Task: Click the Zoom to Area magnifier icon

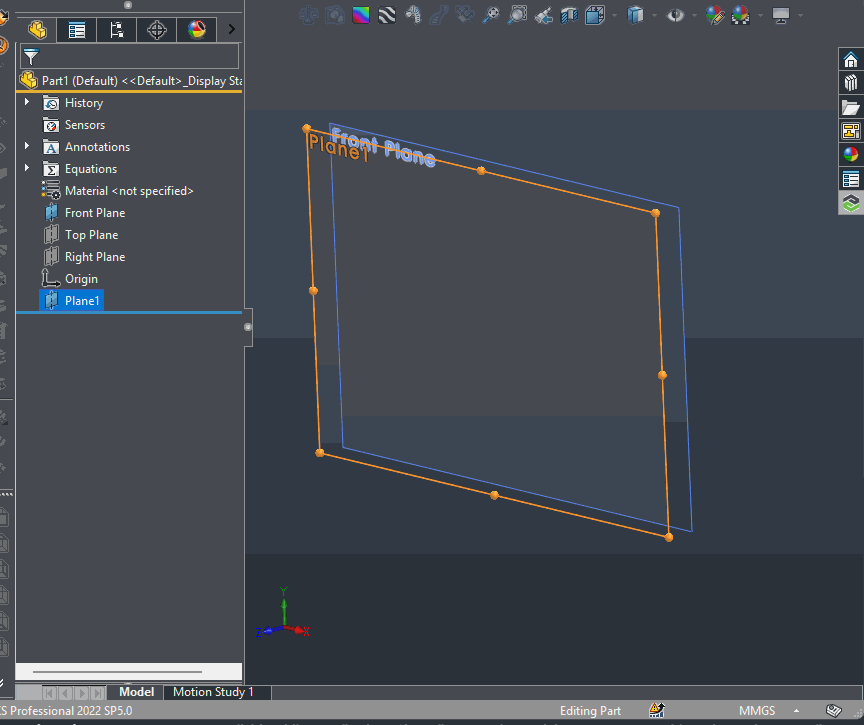Action: [x=517, y=15]
